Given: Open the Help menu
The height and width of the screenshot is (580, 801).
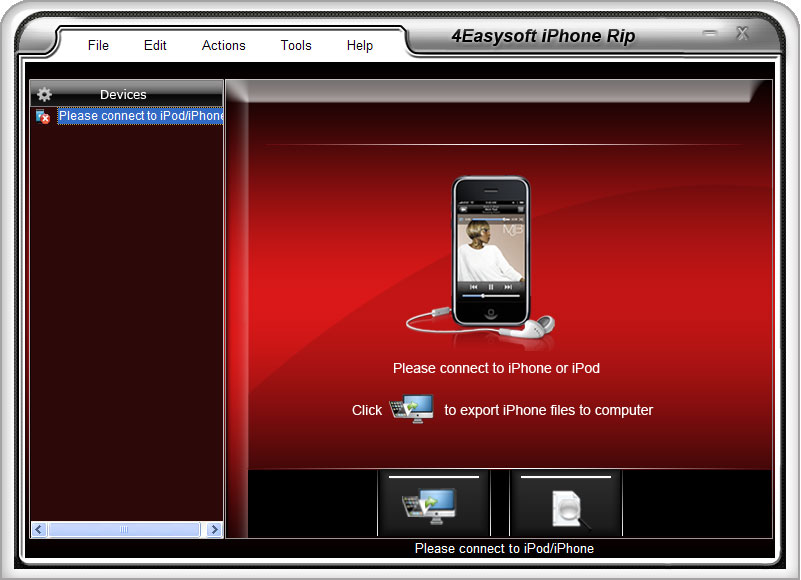Looking at the screenshot, I should [360, 45].
